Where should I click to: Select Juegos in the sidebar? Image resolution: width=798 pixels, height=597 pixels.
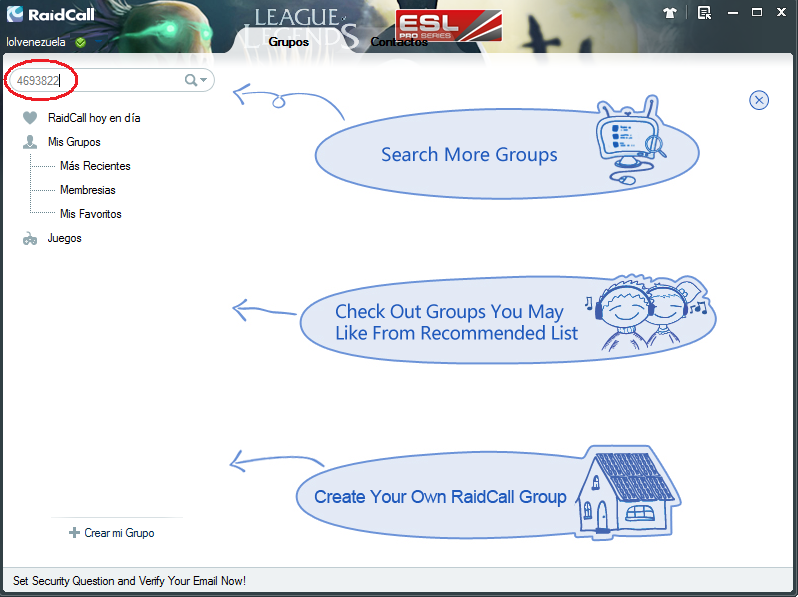click(x=65, y=238)
